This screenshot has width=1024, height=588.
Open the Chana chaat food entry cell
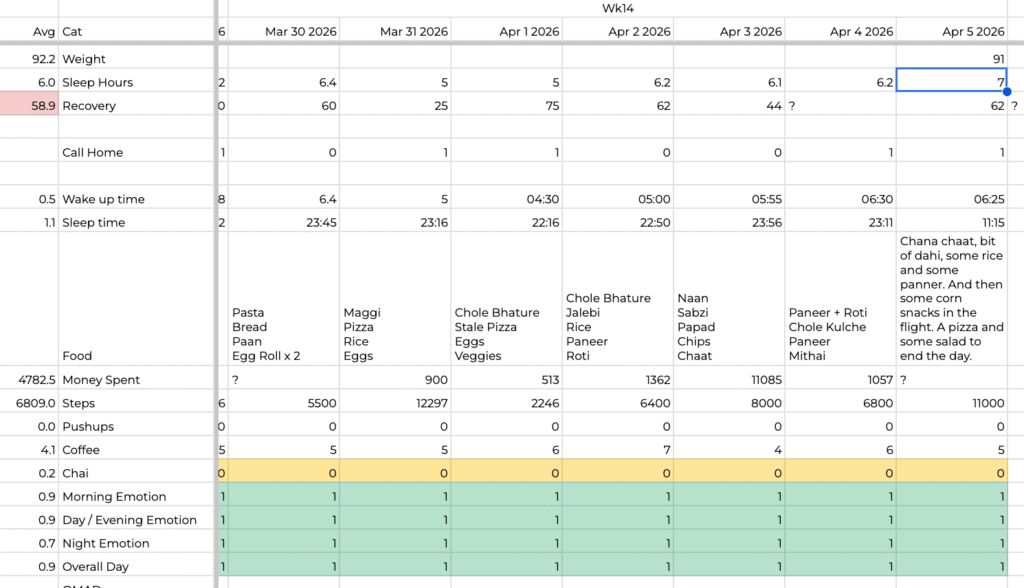pos(952,298)
